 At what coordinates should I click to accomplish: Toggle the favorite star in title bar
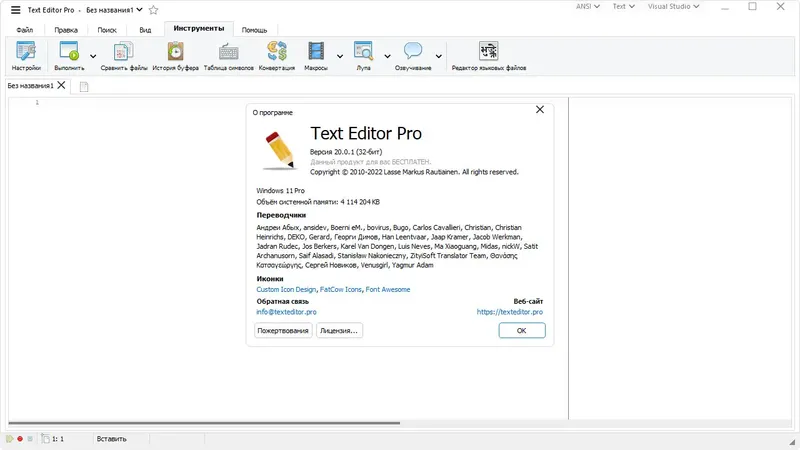pyautogui.click(x=153, y=10)
